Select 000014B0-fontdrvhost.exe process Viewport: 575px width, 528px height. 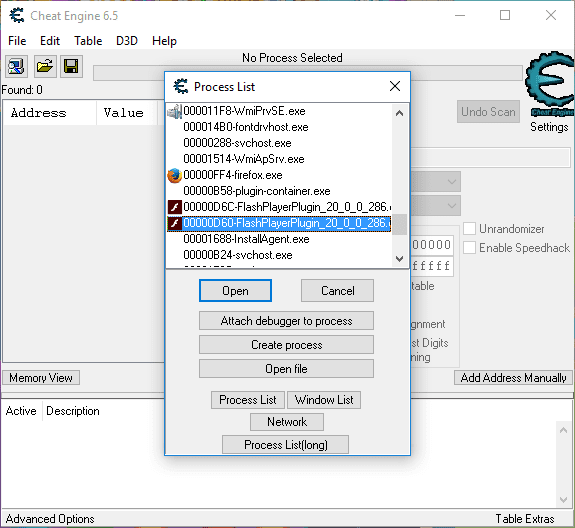pos(246,127)
